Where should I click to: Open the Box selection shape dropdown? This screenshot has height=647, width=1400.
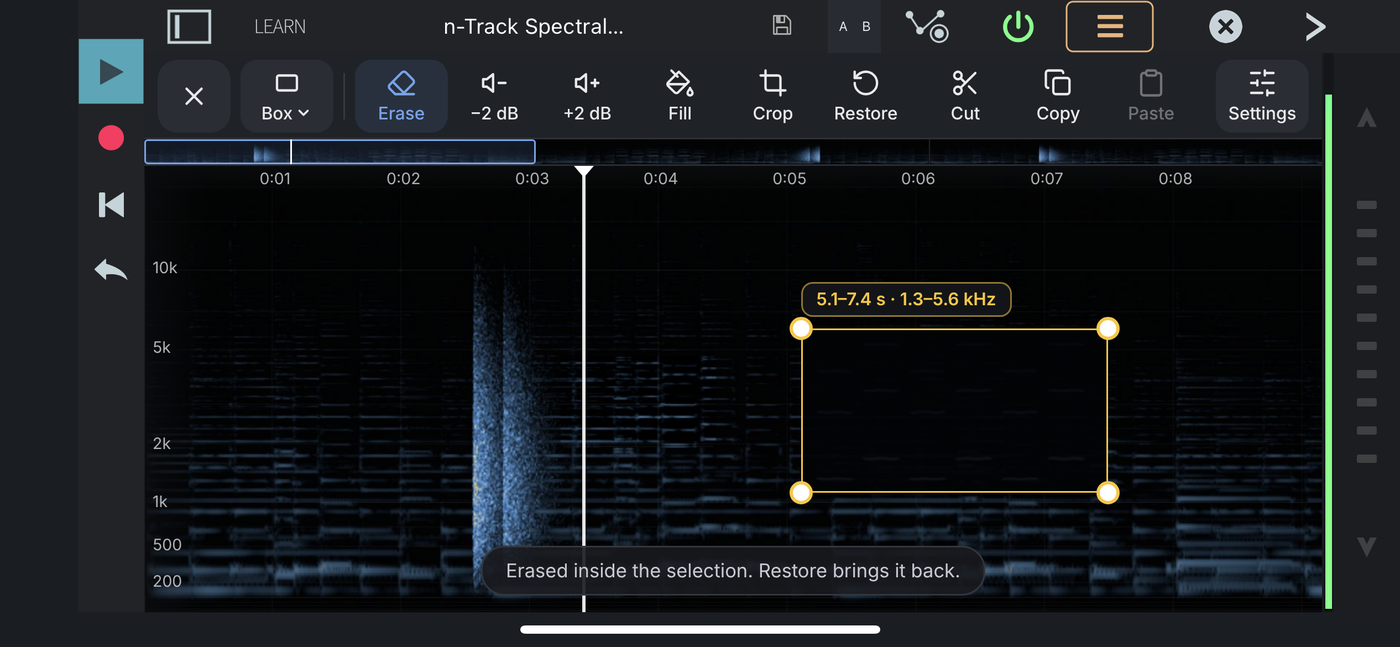[x=286, y=97]
